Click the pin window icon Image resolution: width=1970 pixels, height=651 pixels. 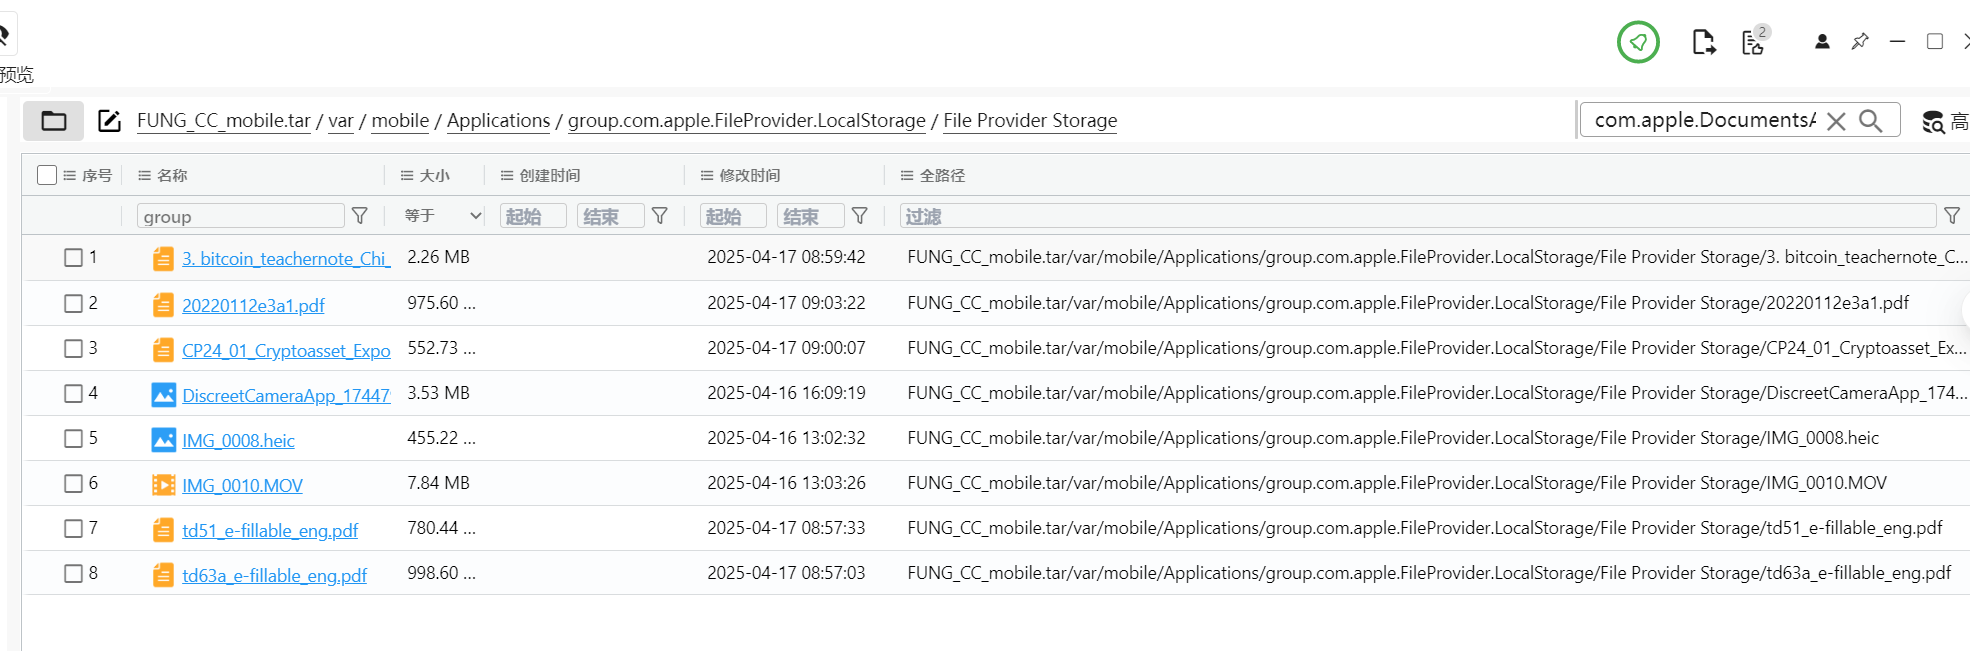[x=1860, y=42]
